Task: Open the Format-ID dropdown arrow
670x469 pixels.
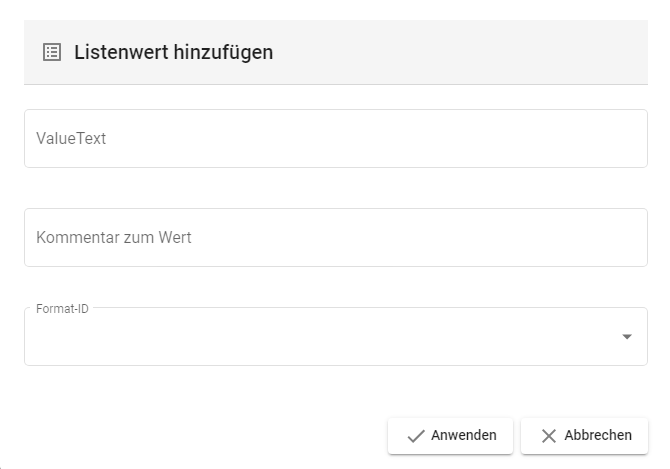Action: pyautogui.click(x=627, y=337)
